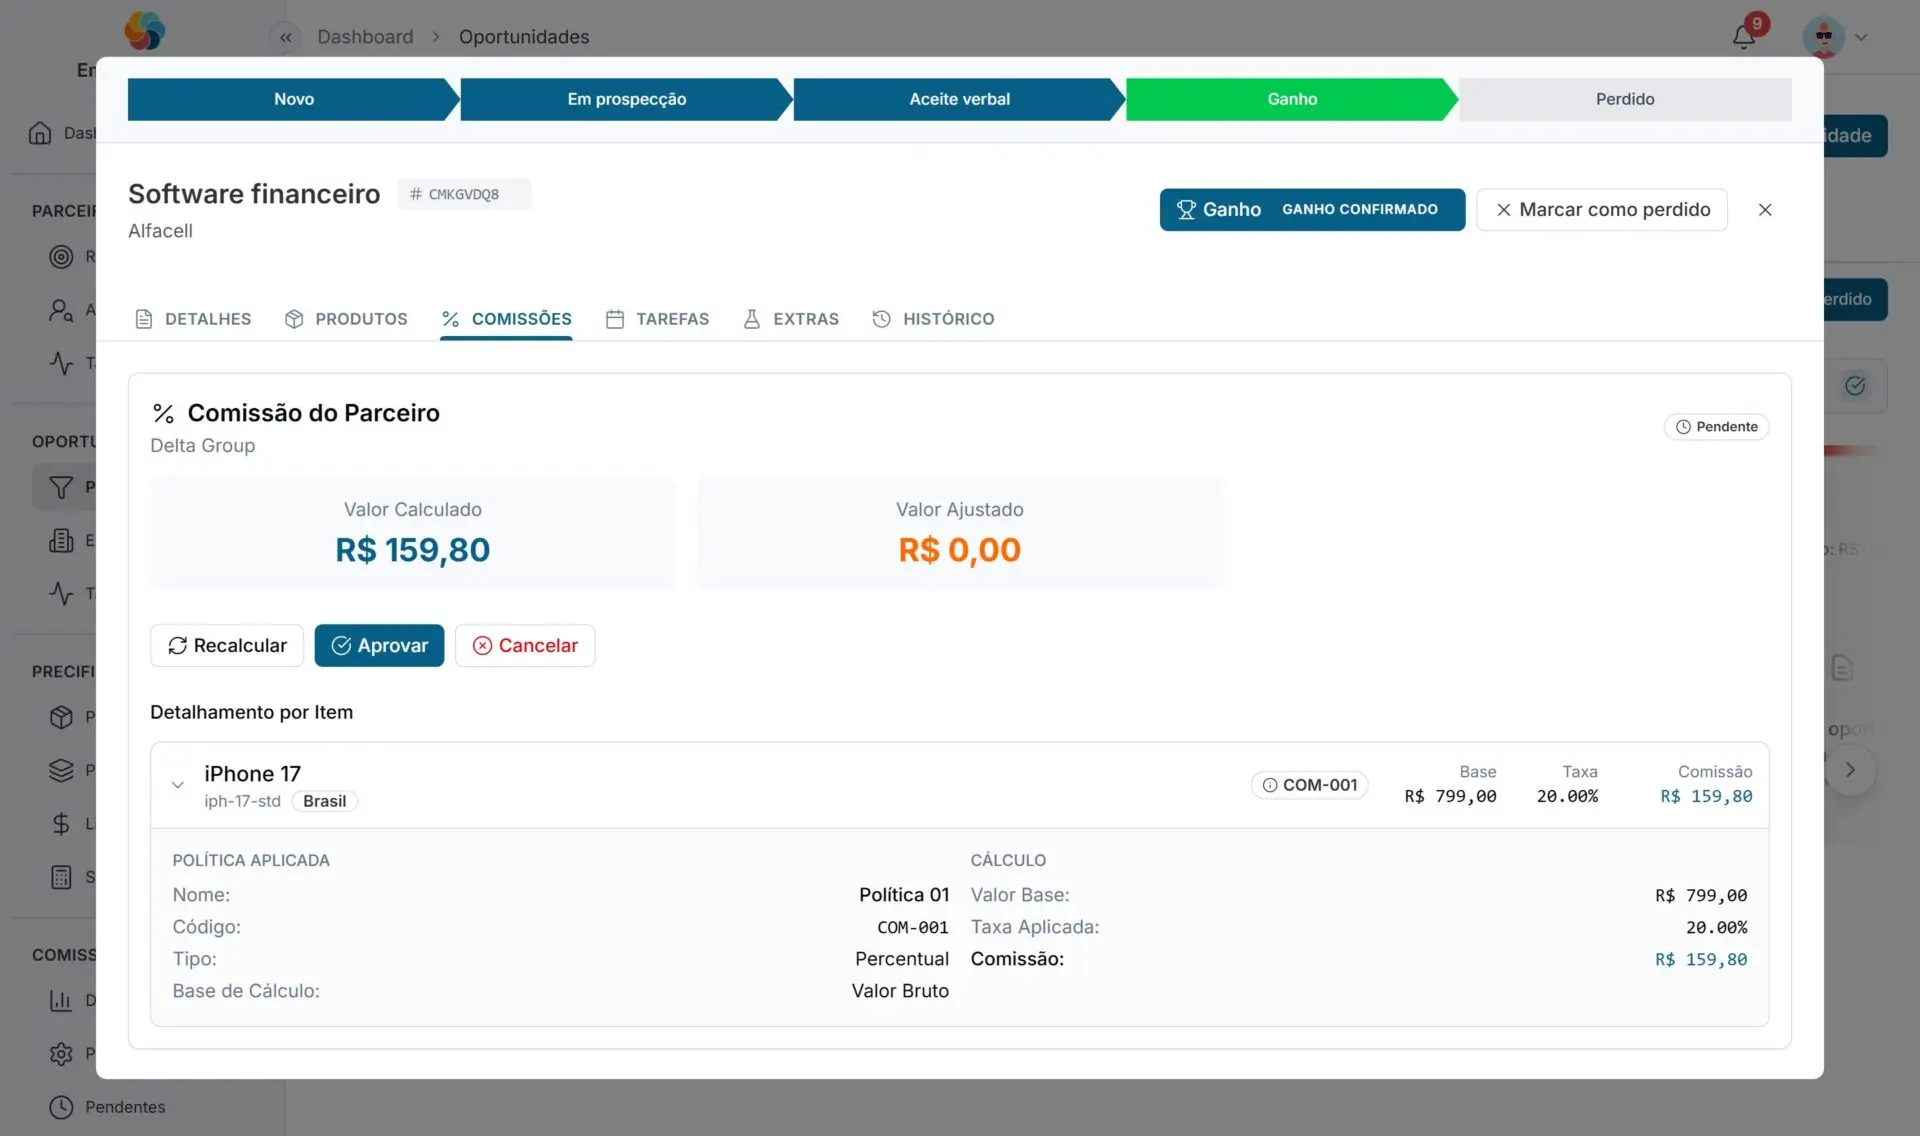Click the settings gear icon in sidebar

coord(61,1053)
